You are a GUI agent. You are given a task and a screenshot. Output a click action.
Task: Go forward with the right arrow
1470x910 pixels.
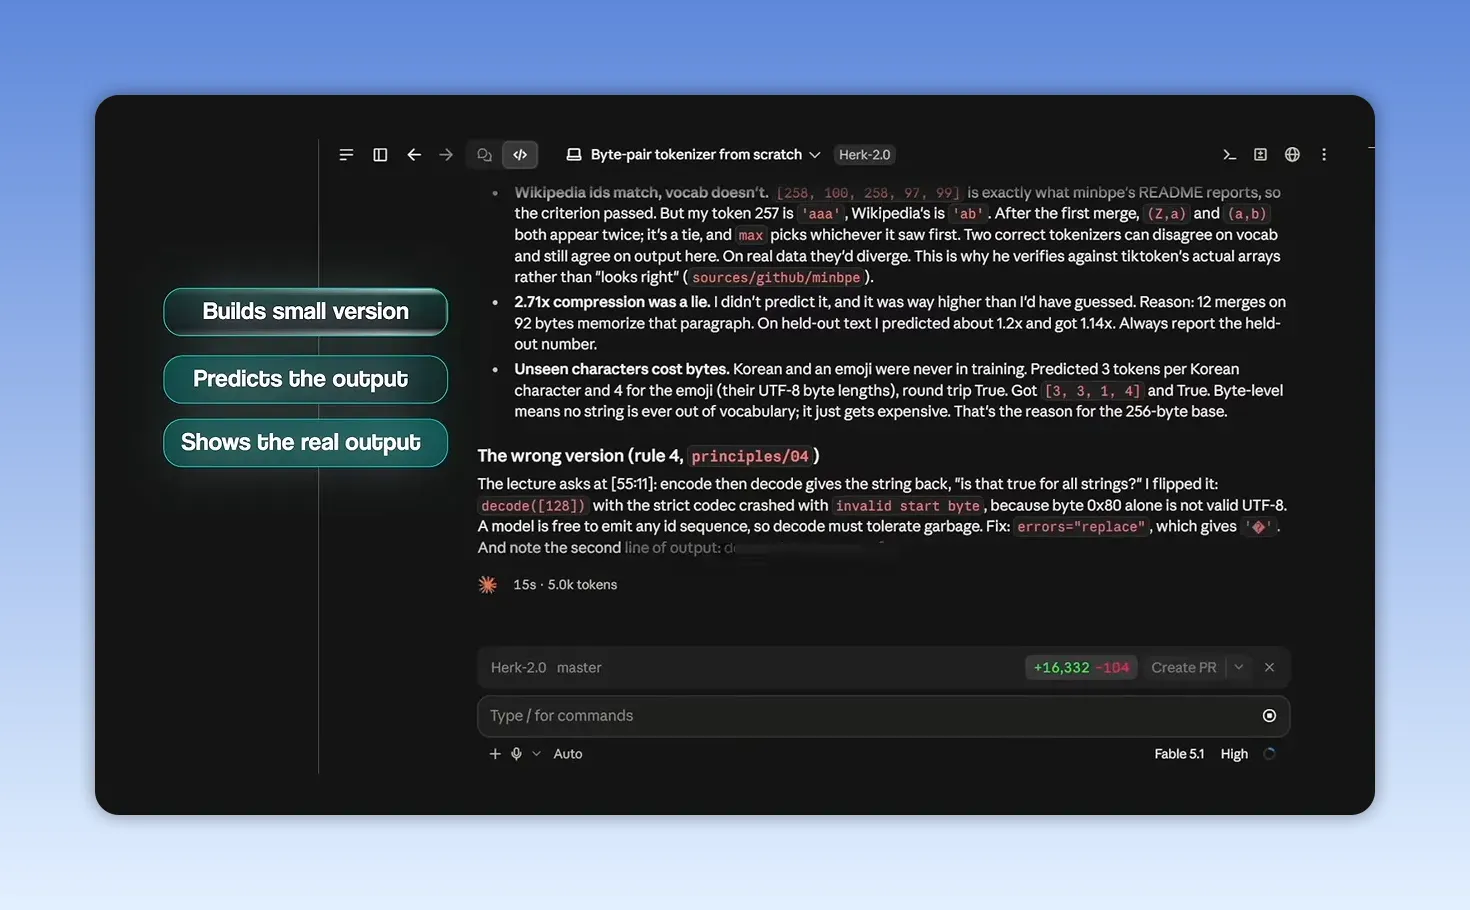pyautogui.click(x=446, y=155)
